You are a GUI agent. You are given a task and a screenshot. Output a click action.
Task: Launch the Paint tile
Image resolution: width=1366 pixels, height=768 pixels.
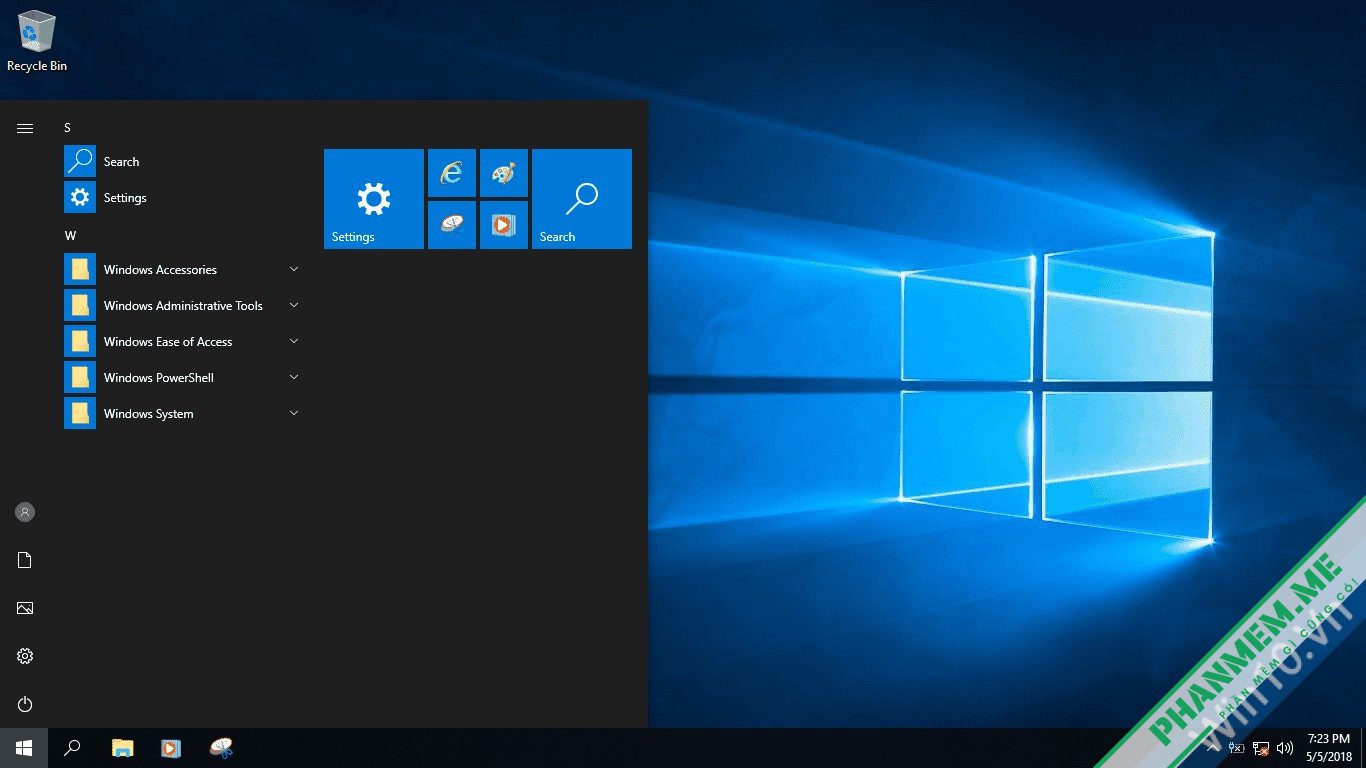pos(504,173)
